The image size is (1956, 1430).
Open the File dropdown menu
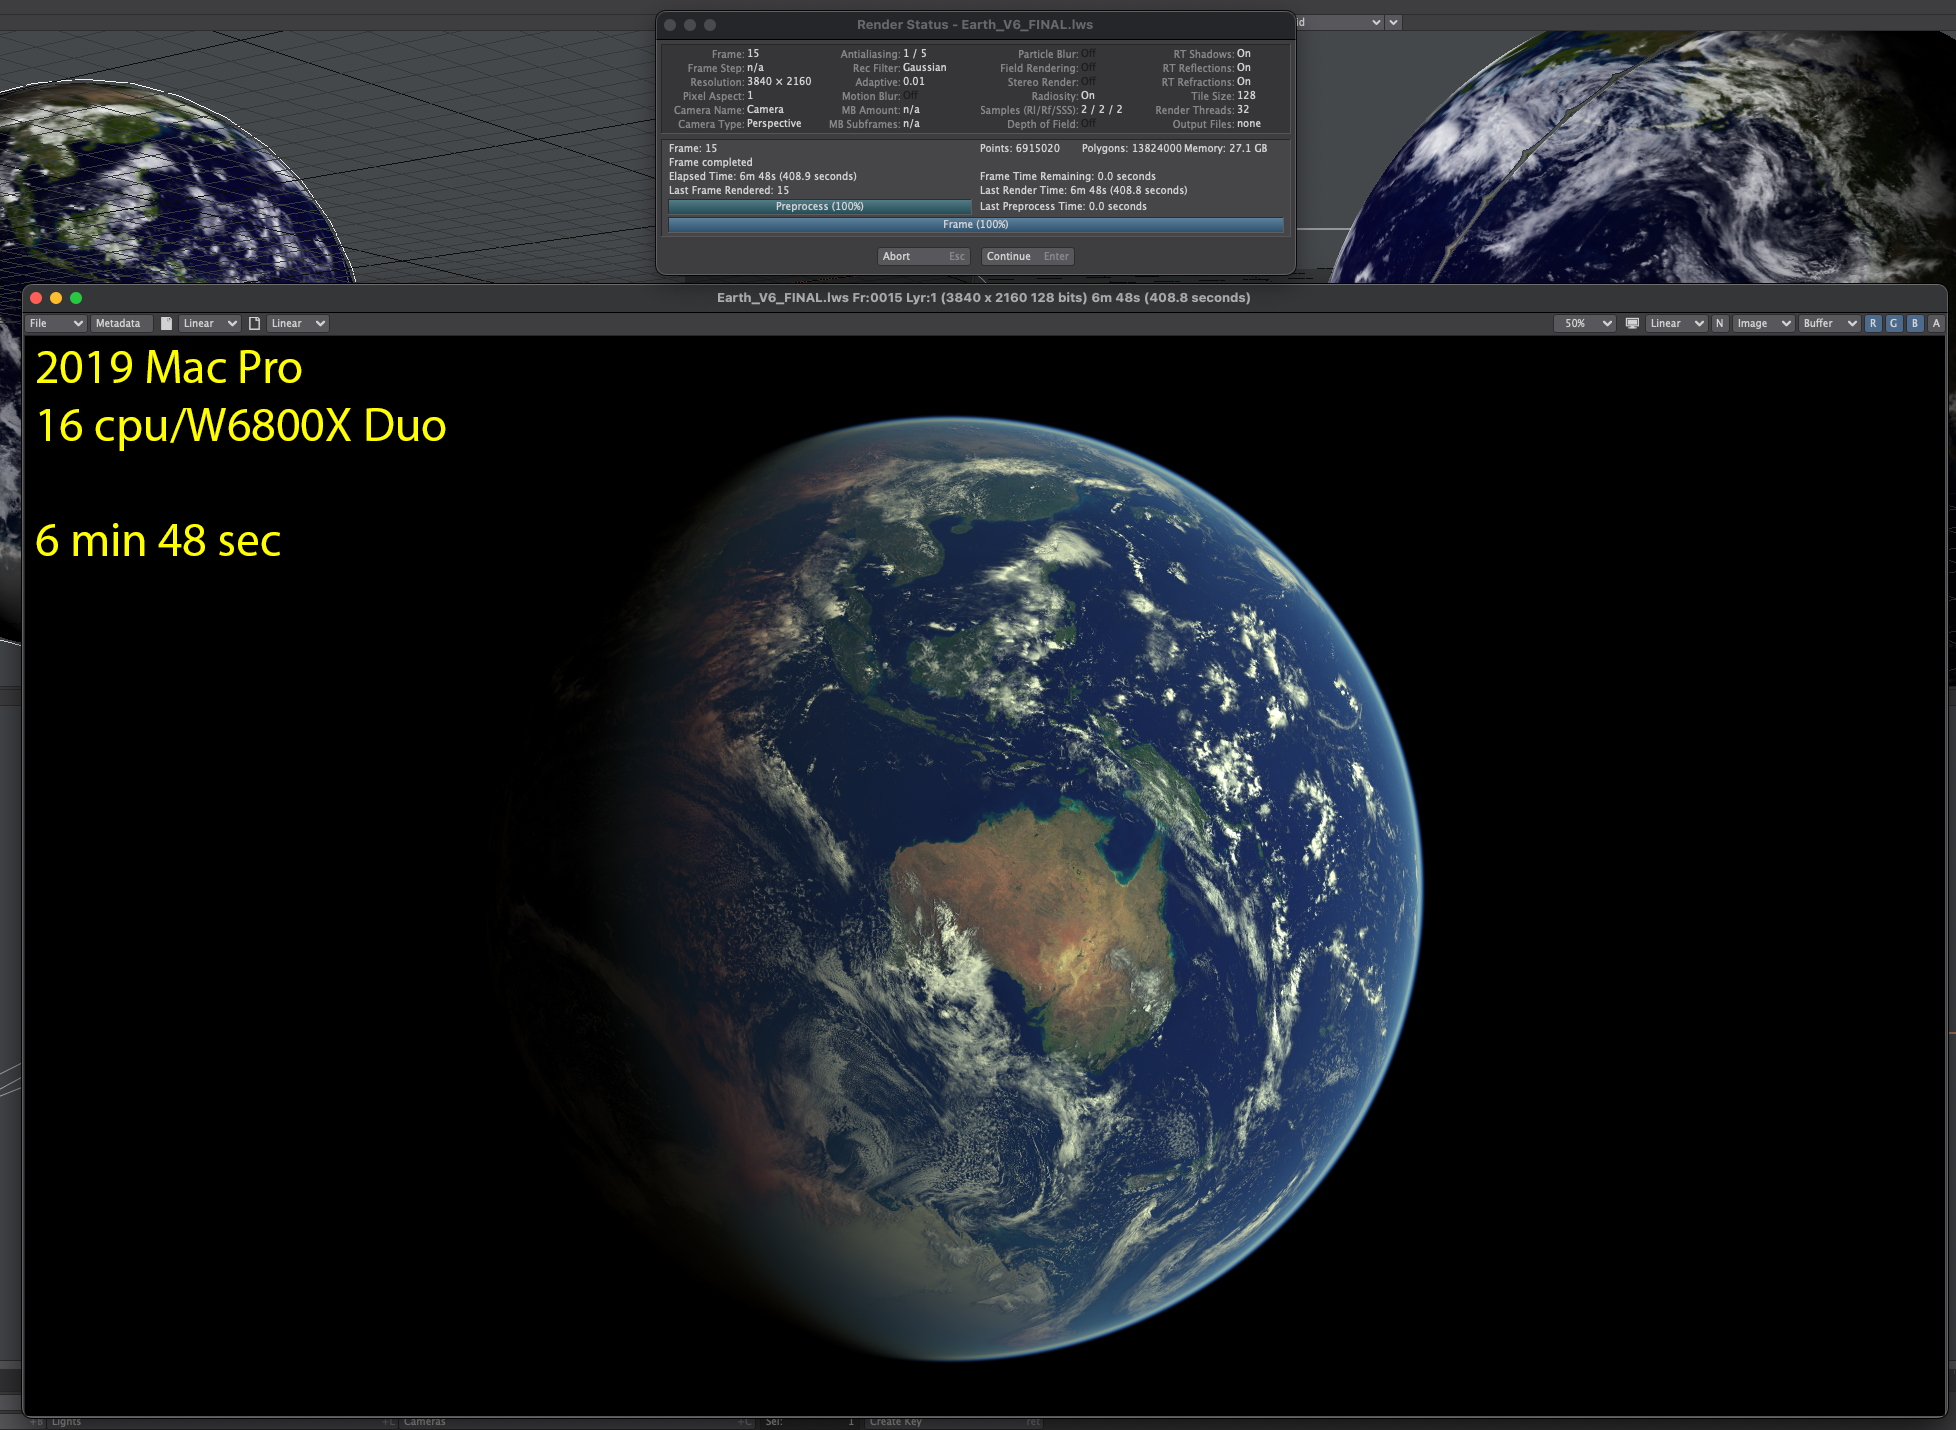(56, 323)
